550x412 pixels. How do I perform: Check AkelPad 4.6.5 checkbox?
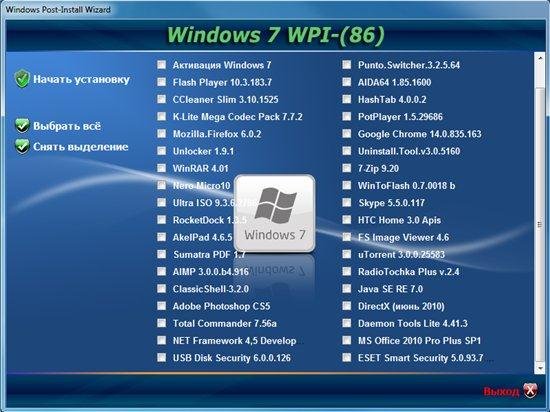coord(161,237)
